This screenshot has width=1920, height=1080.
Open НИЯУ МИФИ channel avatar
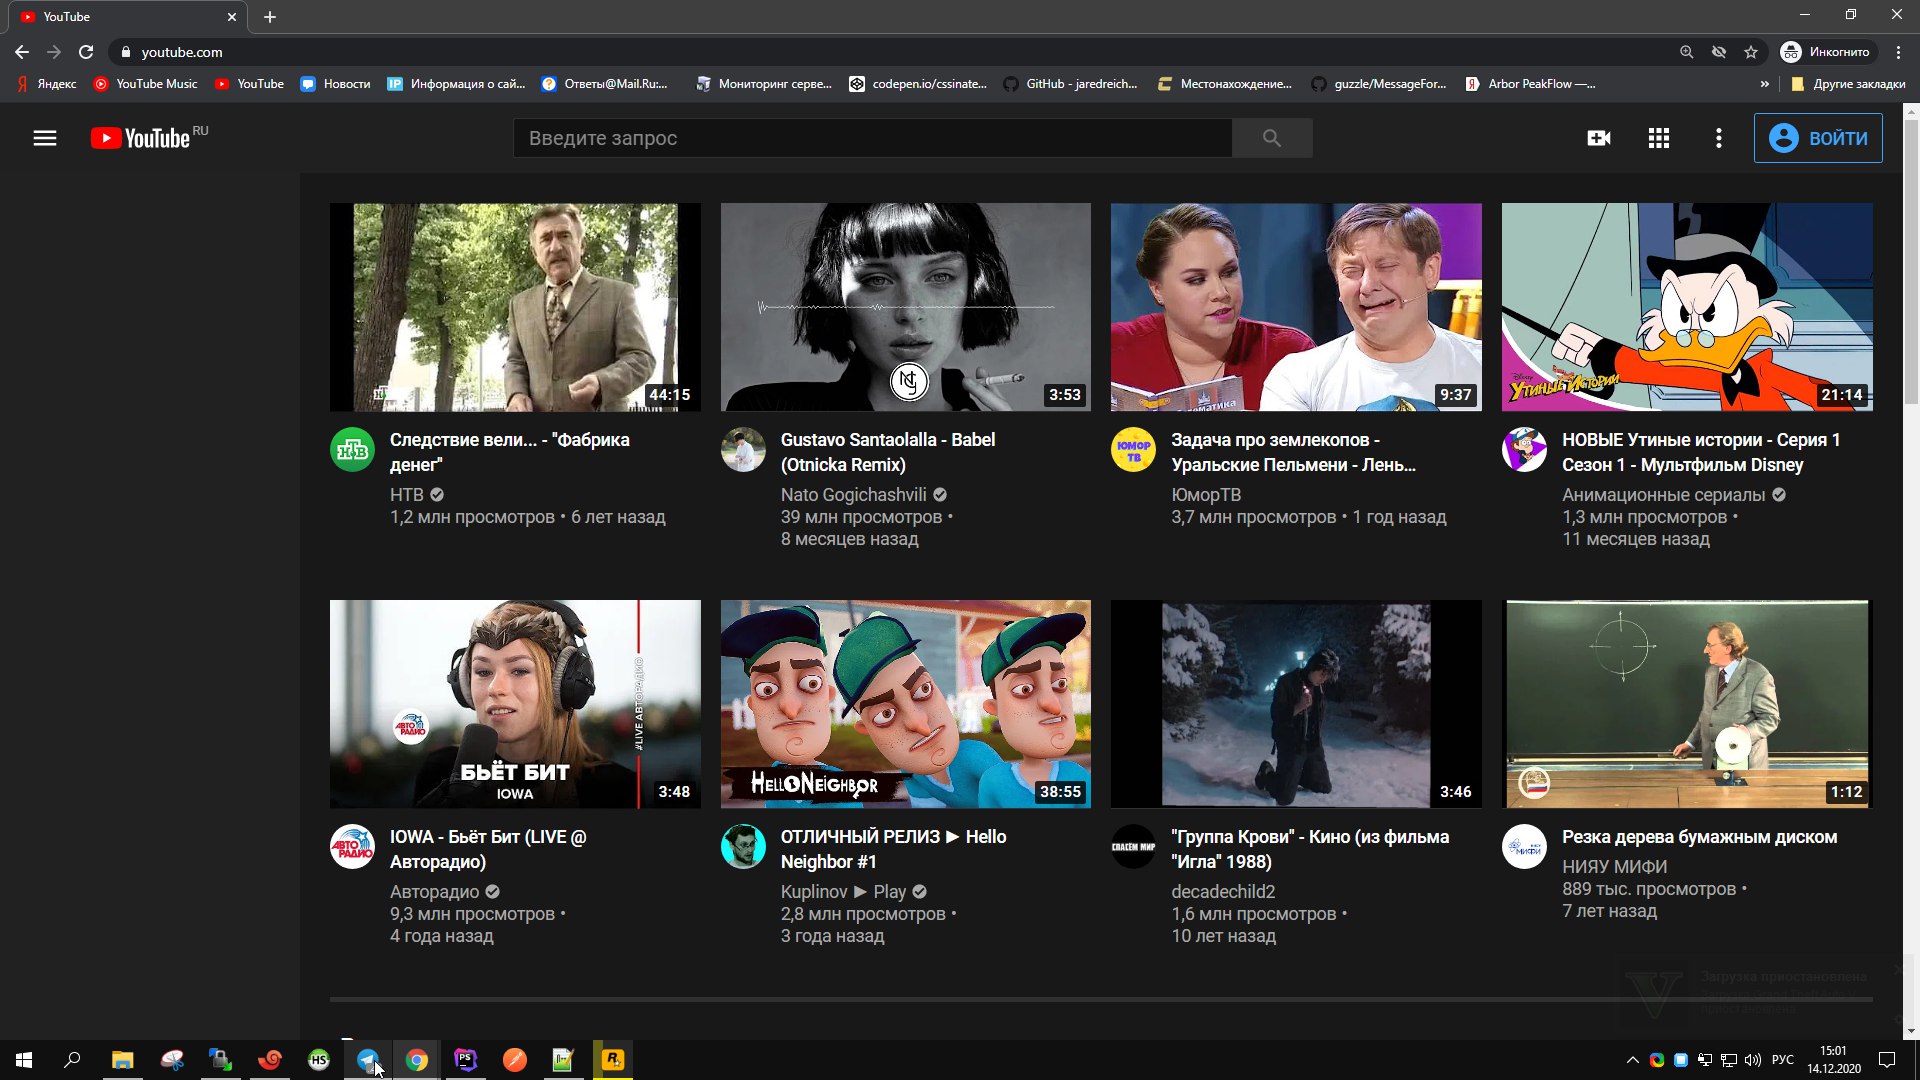1524,847
